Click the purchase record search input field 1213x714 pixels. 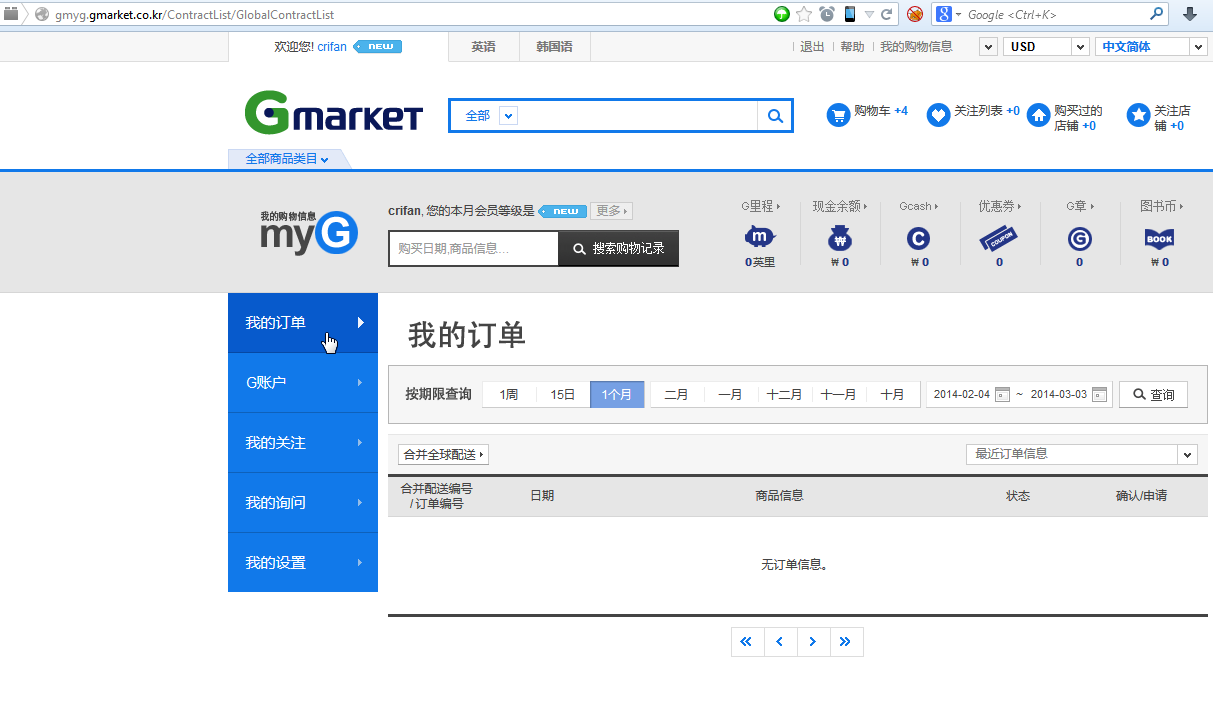(x=473, y=248)
